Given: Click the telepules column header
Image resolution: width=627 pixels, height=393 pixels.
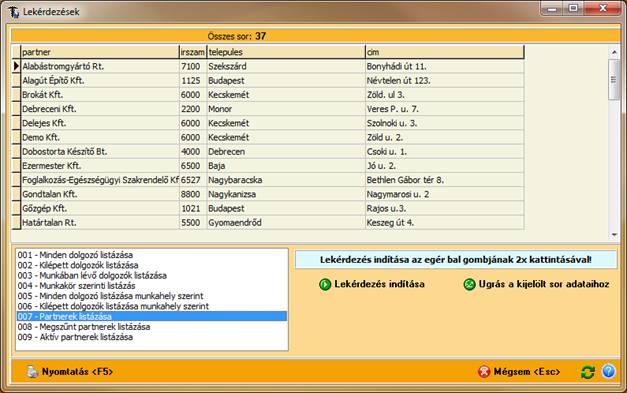Looking at the screenshot, I should 286,52.
